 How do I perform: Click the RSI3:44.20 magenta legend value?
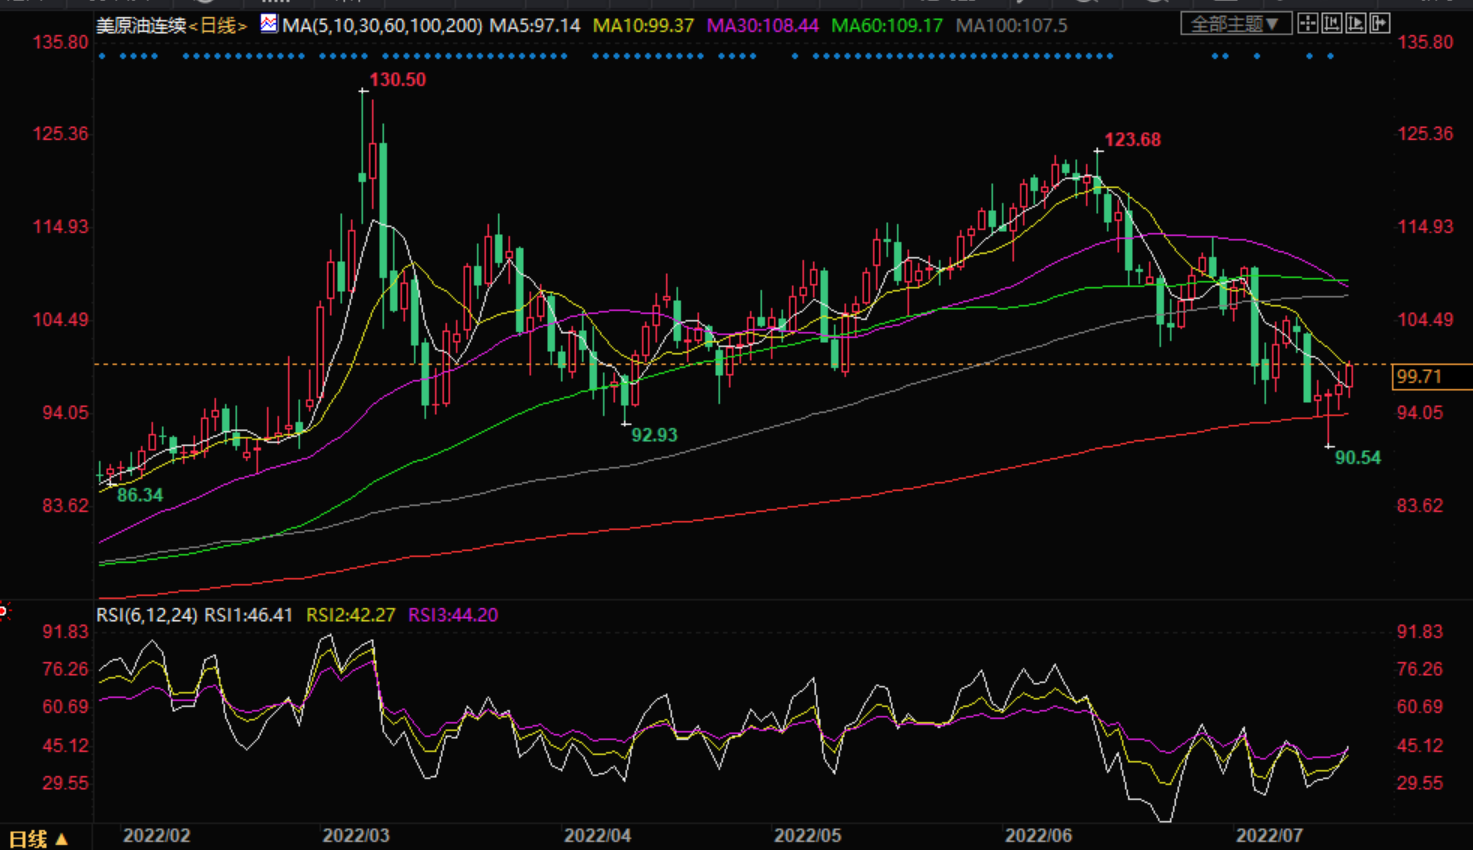pyautogui.click(x=453, y=615)
